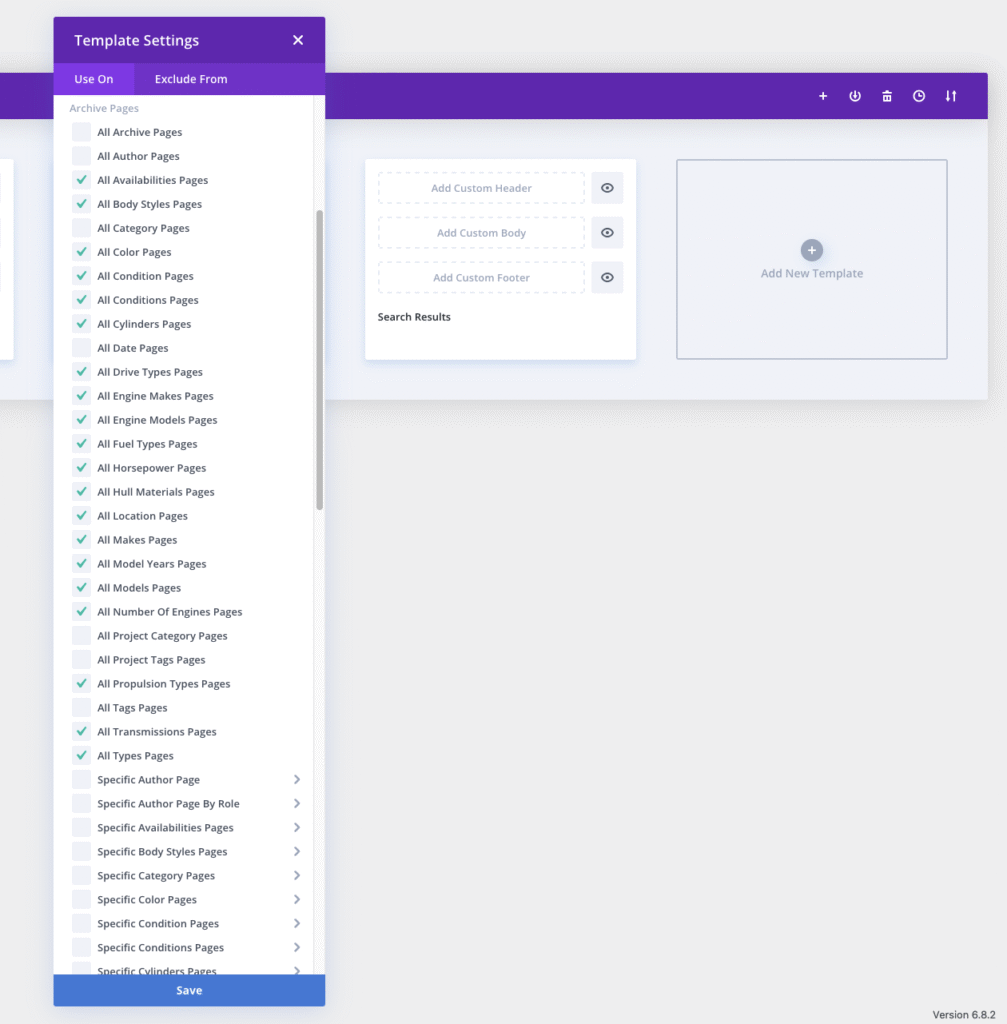Screen dimensions: 1007x1024
Task: Save the template settings
Action: (189, 991)
